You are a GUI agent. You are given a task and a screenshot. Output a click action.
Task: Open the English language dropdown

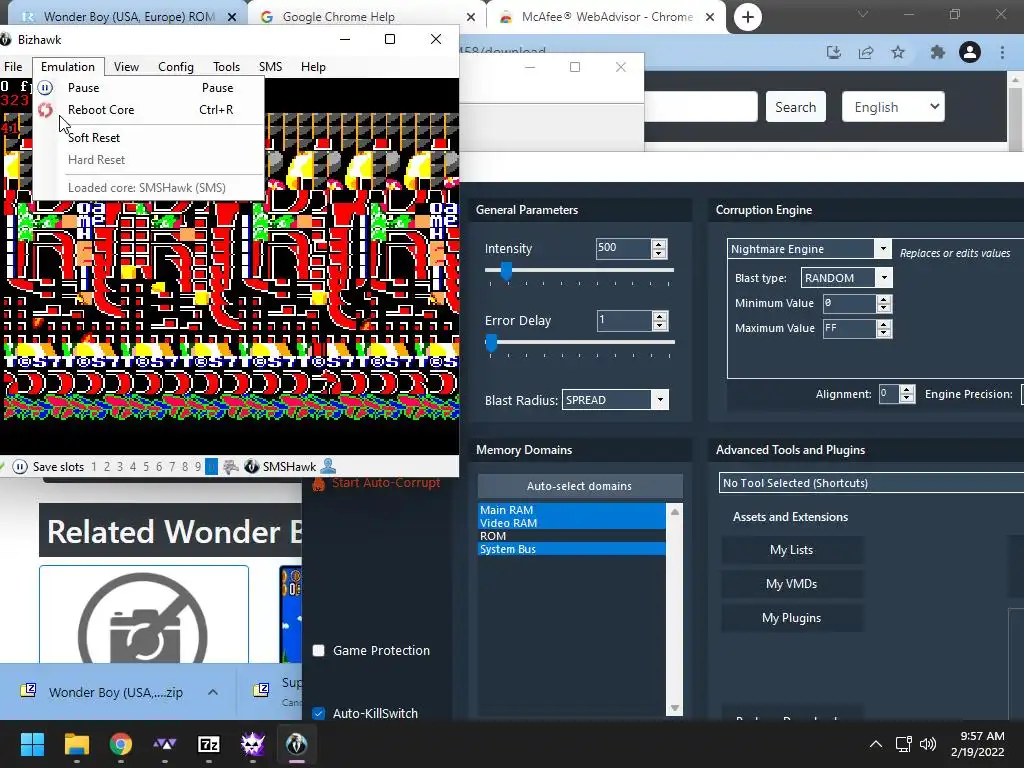[893, 107]
